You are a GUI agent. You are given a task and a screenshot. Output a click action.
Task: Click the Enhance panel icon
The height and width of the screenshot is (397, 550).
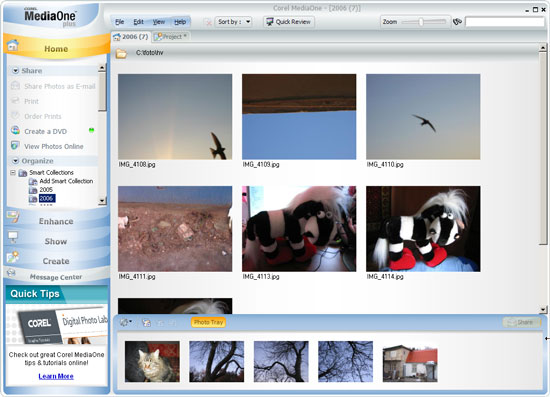13,217
